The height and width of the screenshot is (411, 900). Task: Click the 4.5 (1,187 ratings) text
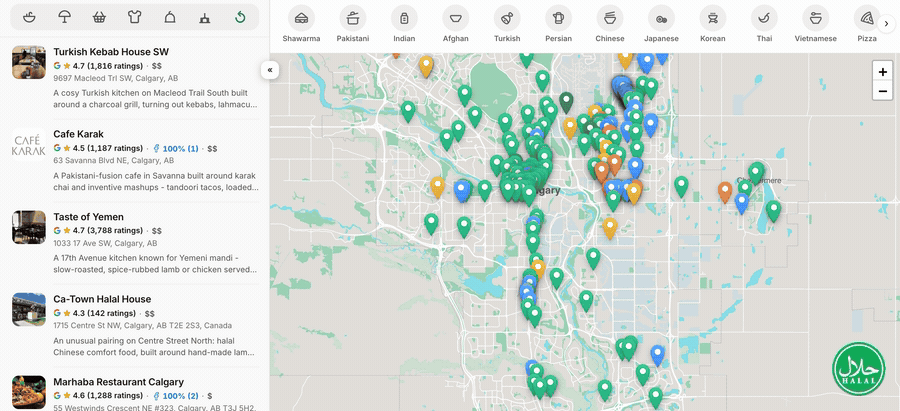pos(108,149)
